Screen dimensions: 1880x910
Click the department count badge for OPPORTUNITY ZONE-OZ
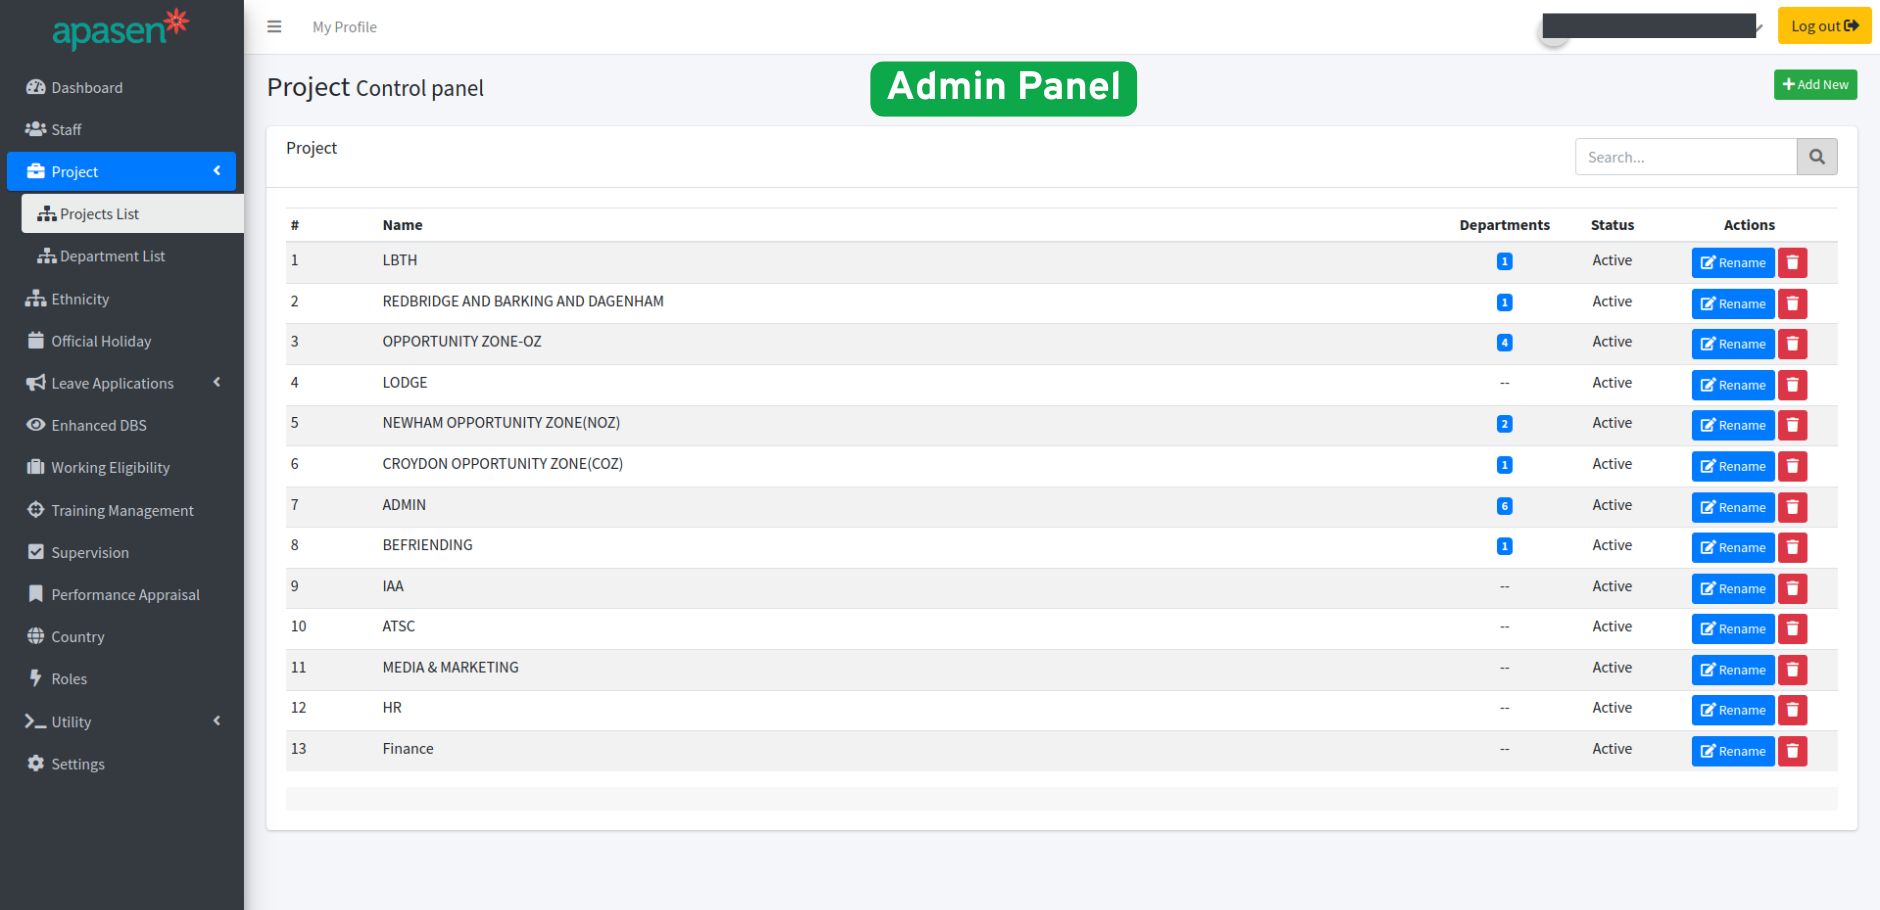(x=1504, y=343)
